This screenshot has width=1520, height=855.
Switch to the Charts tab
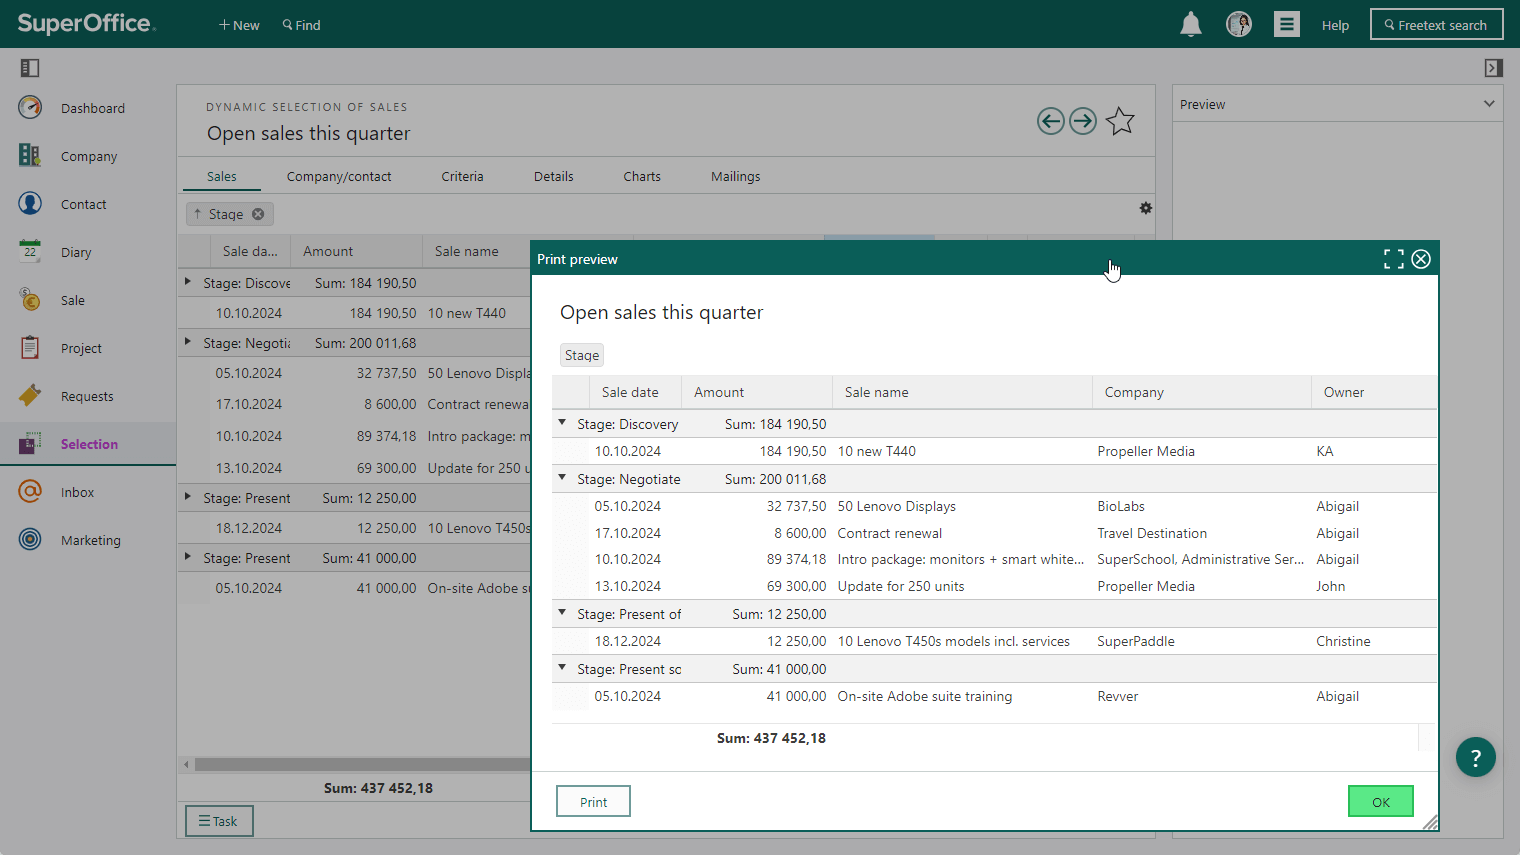click(642, 176)
